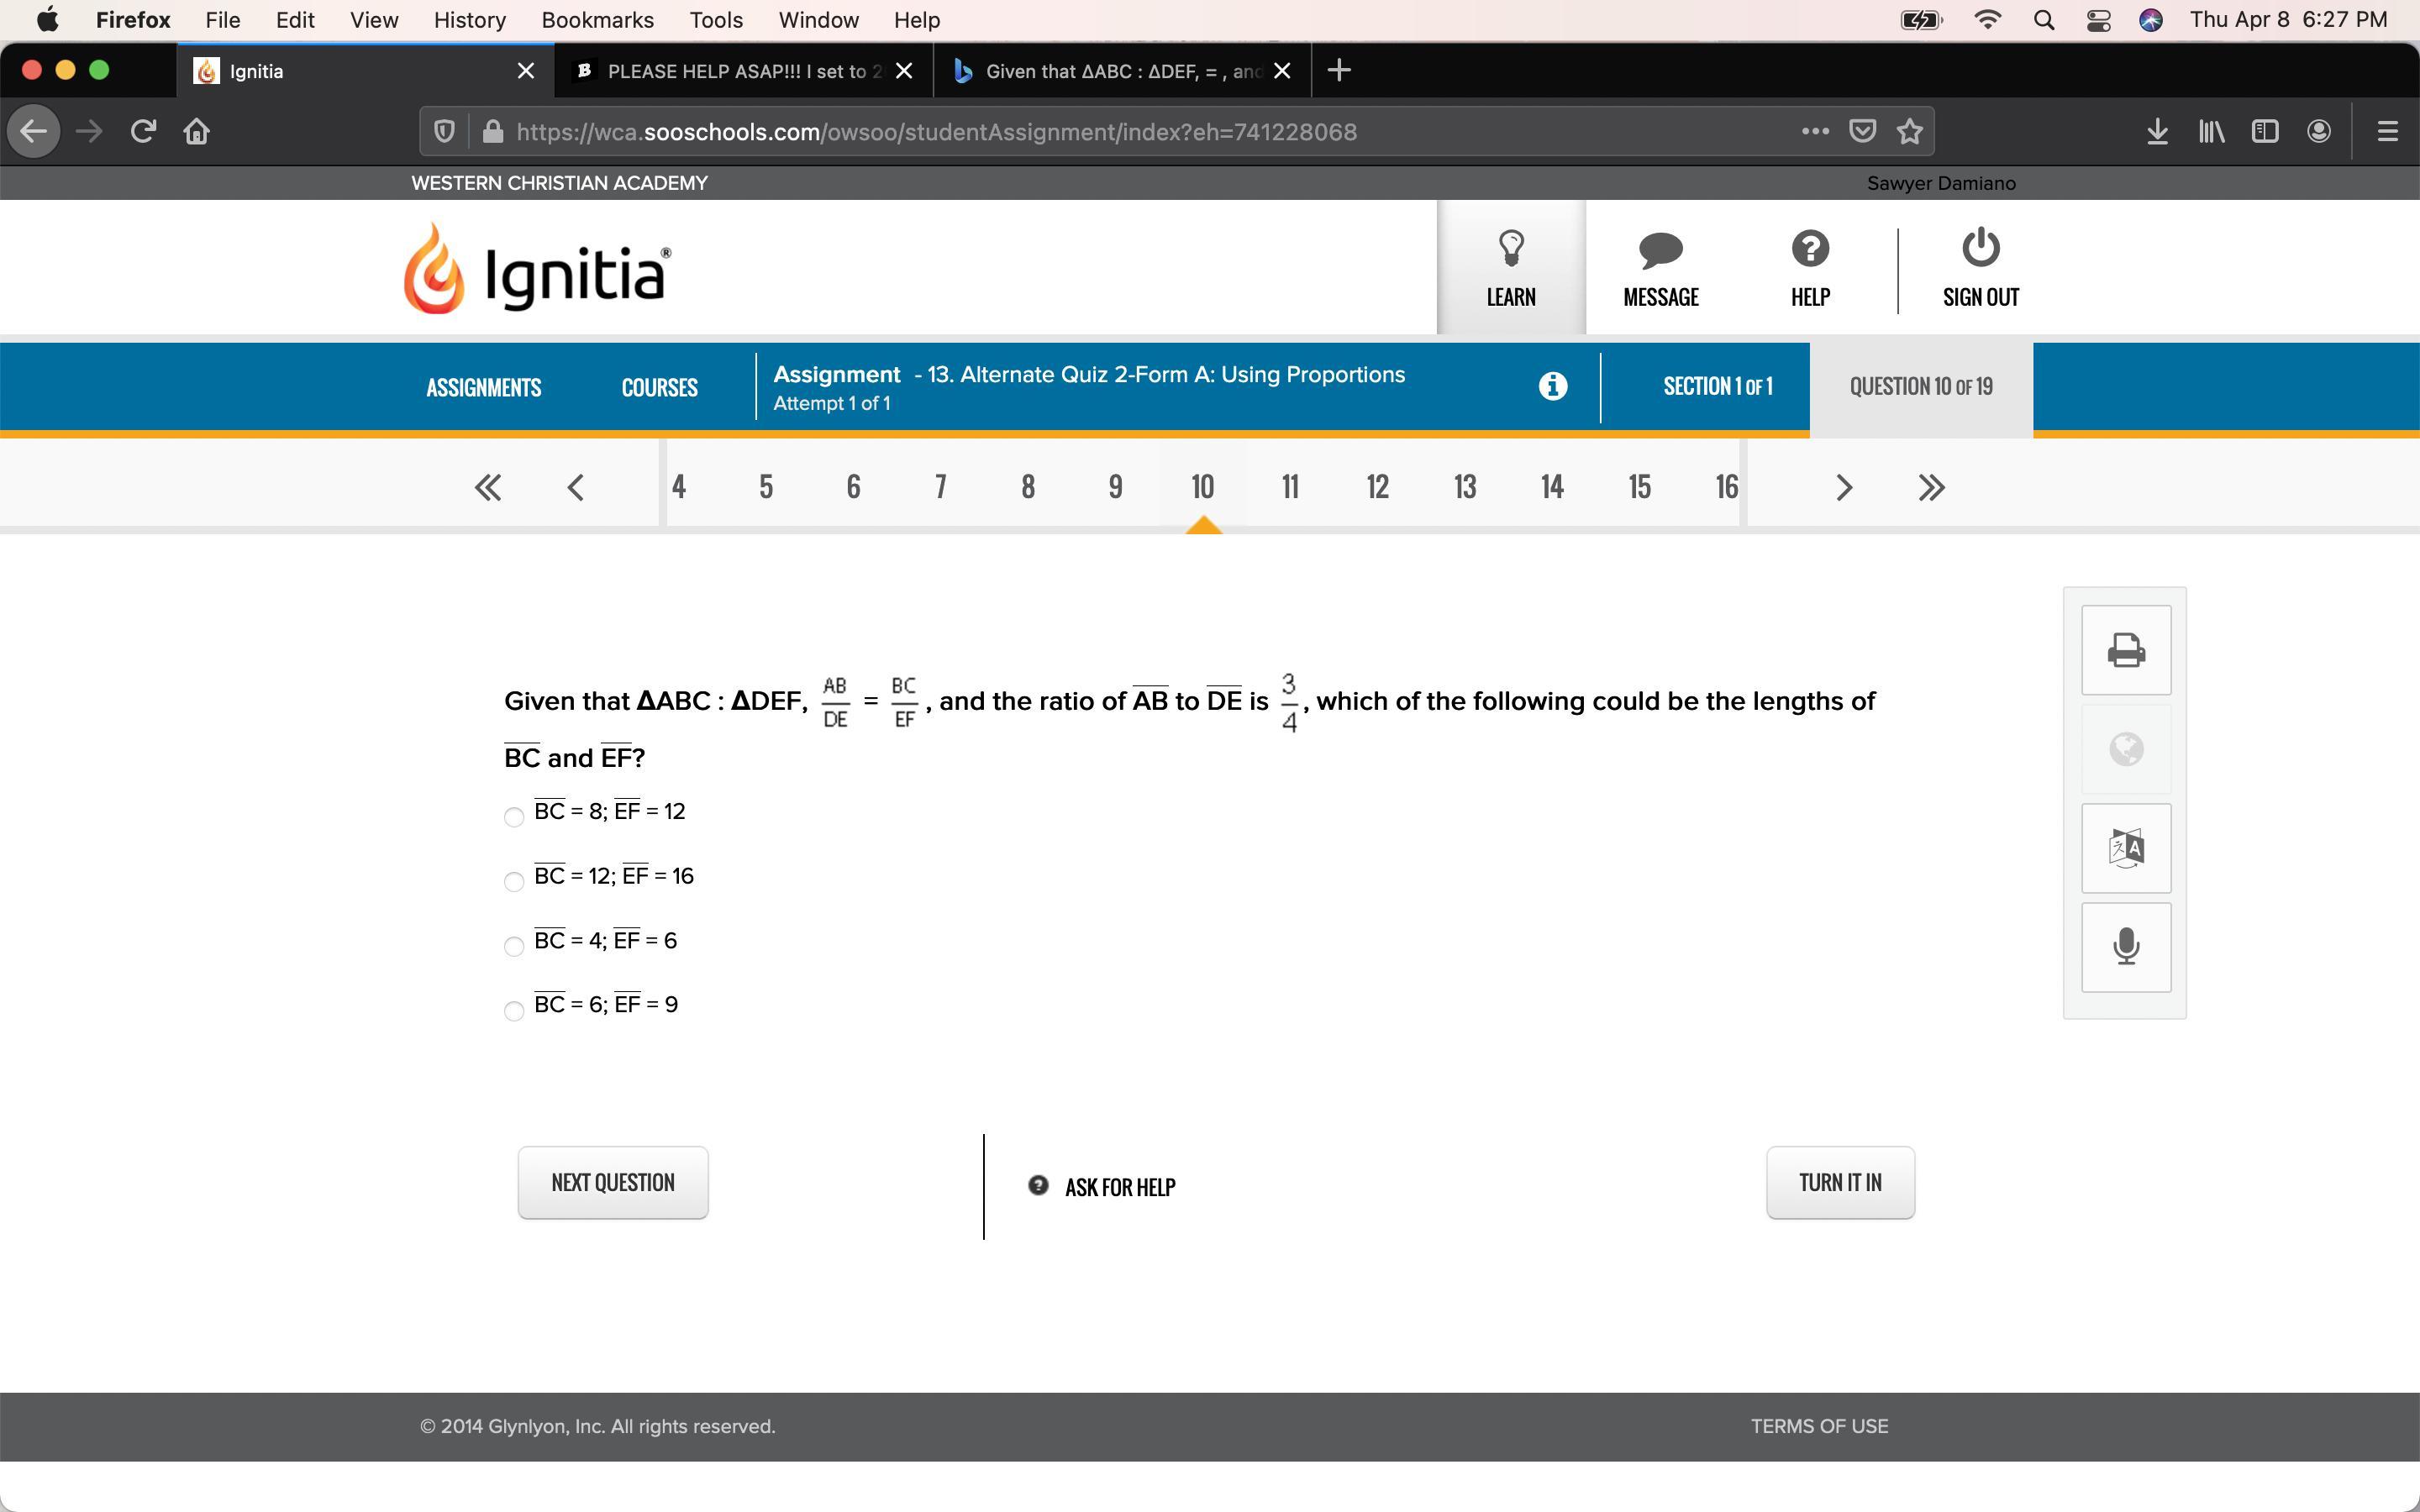Jump to last questions with double right chevron

coord(1931,487)
